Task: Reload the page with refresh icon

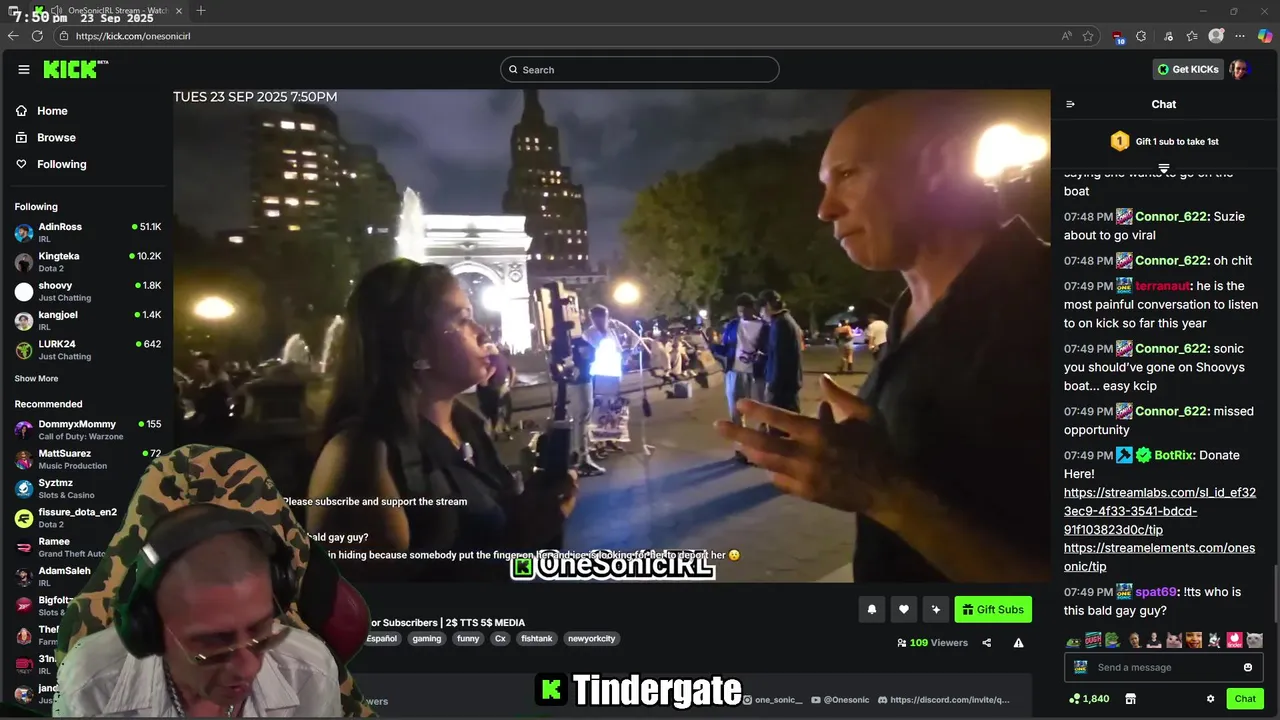Action: [37, 36]
